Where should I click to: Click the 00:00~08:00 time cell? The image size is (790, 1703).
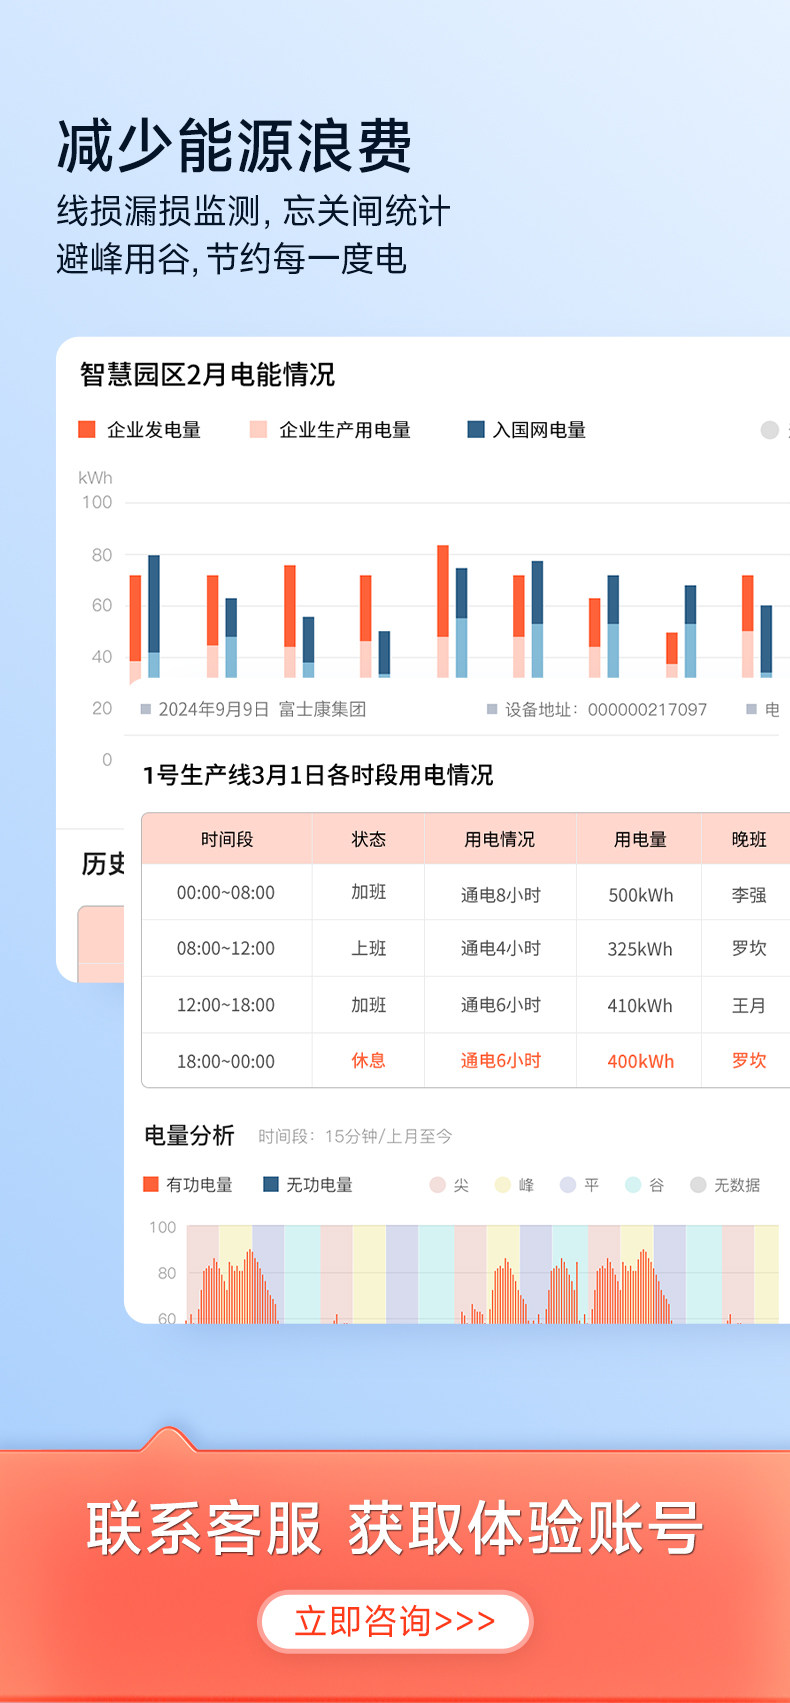point(226,893)
